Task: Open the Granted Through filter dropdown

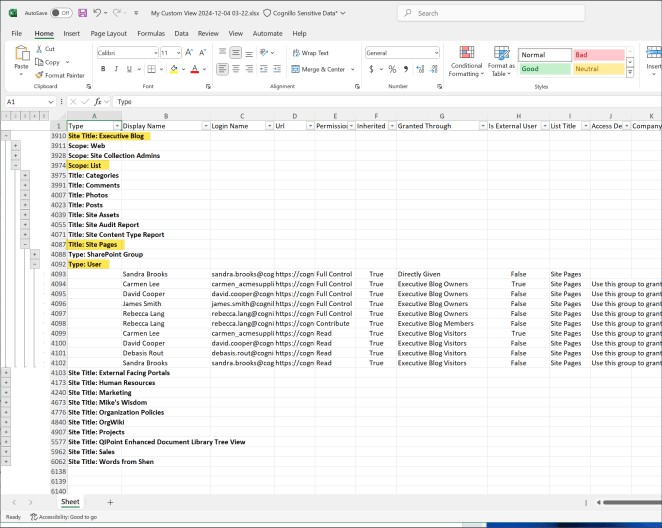Action: click(483, 126)
